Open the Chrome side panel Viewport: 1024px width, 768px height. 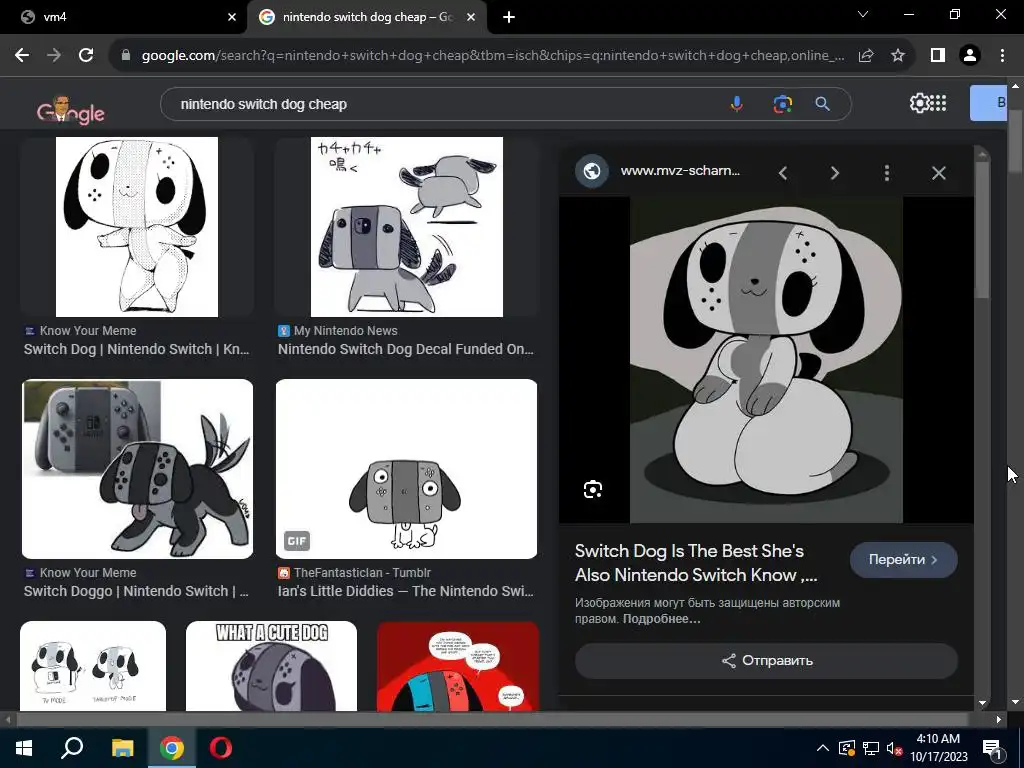pyautogui.click(x=938, y=56)
